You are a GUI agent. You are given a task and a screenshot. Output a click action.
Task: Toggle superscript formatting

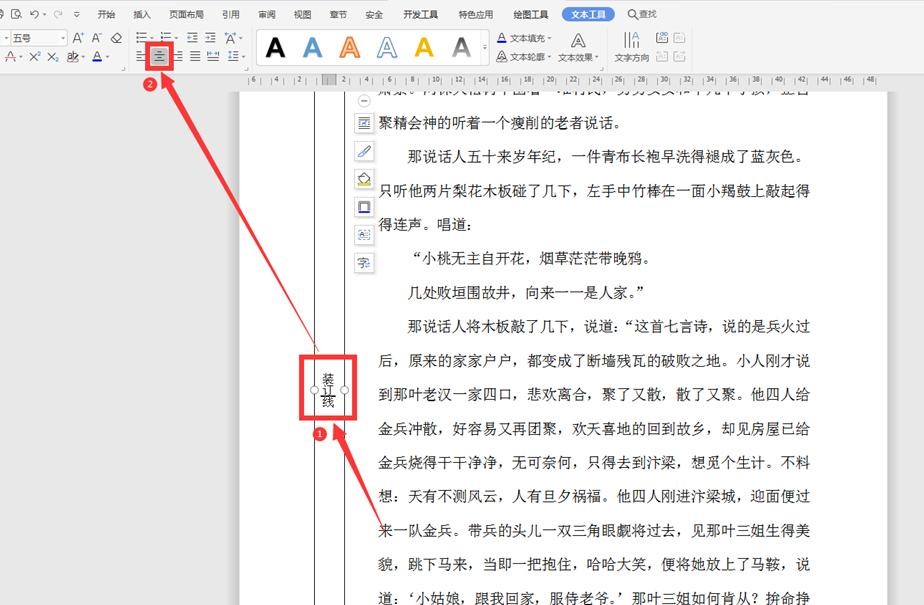[x=35, y=57]
